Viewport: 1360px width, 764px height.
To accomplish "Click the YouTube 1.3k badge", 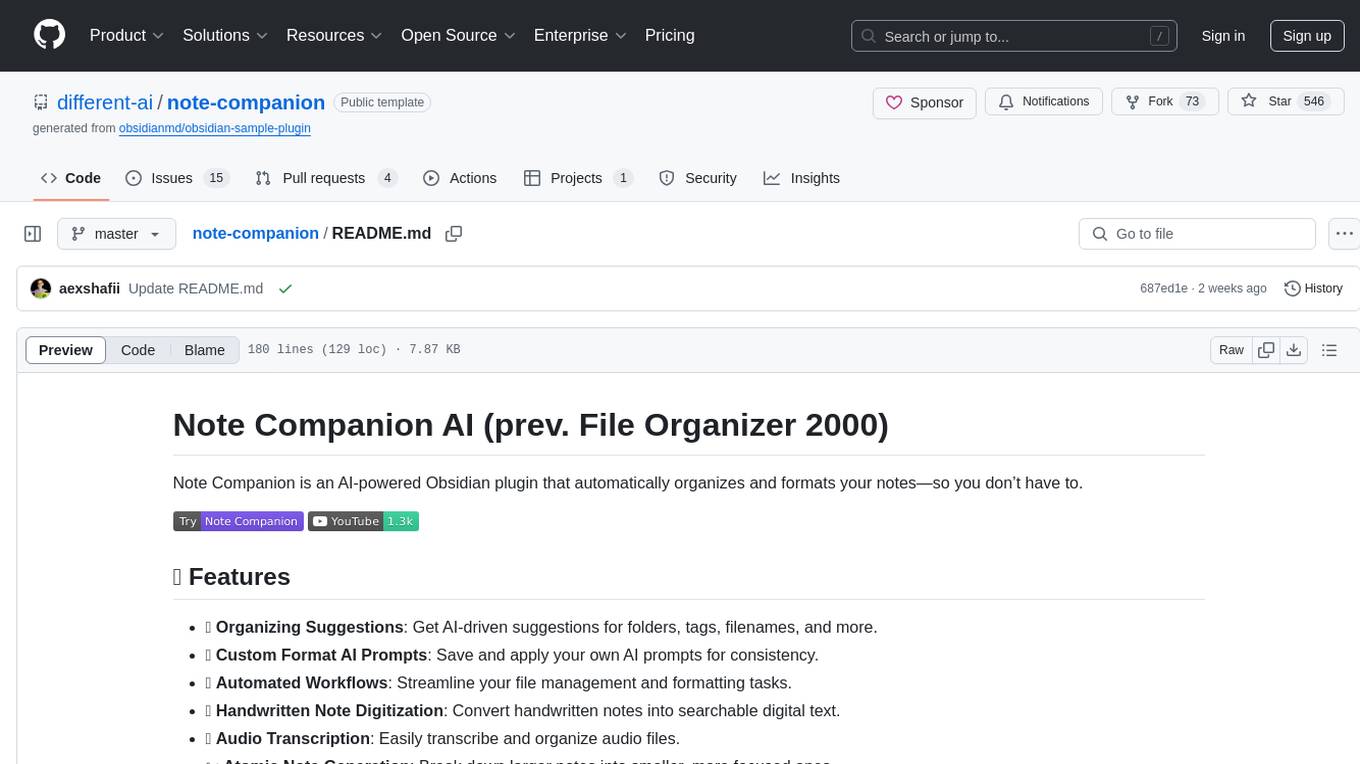I will click(x=363, y=521).
